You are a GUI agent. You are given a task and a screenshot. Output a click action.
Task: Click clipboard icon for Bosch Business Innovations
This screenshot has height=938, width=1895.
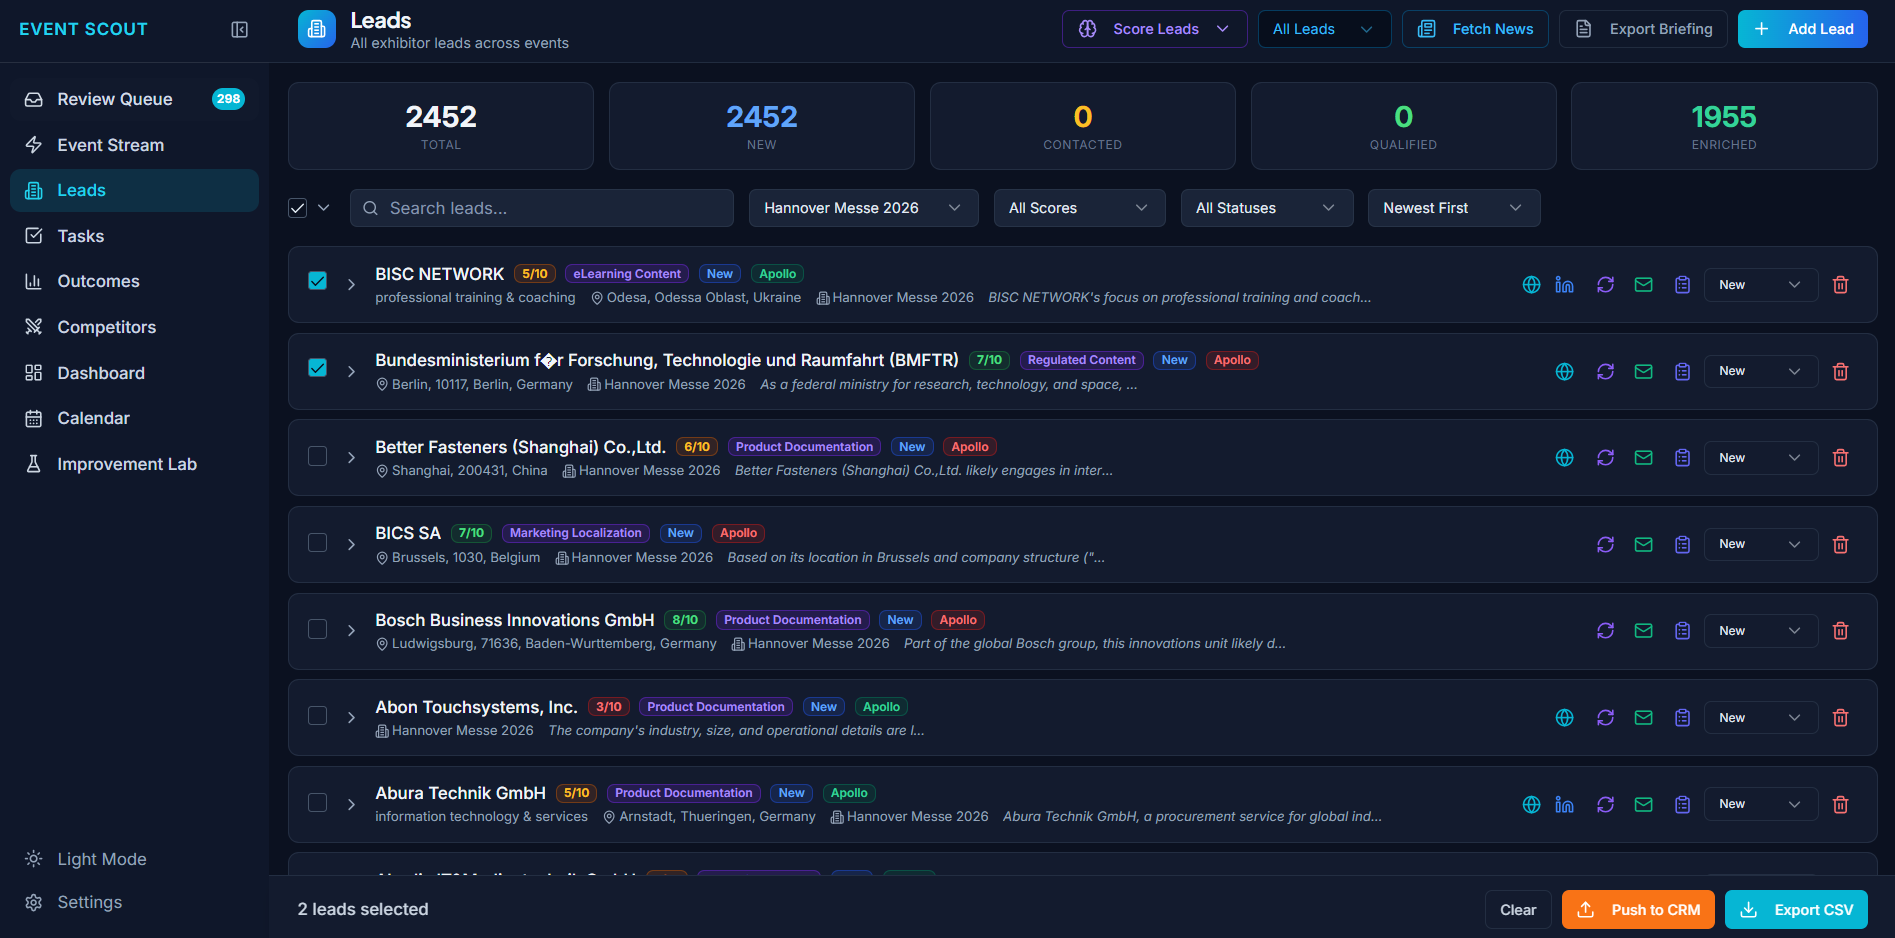pyautogui.click(x=1682, y=631)
